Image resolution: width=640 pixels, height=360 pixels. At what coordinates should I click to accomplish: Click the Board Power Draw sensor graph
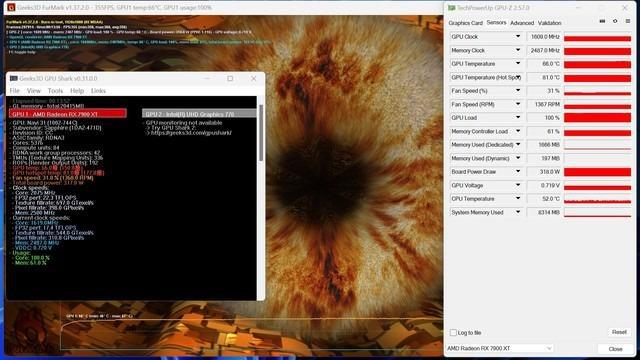[x=598, y=172]
